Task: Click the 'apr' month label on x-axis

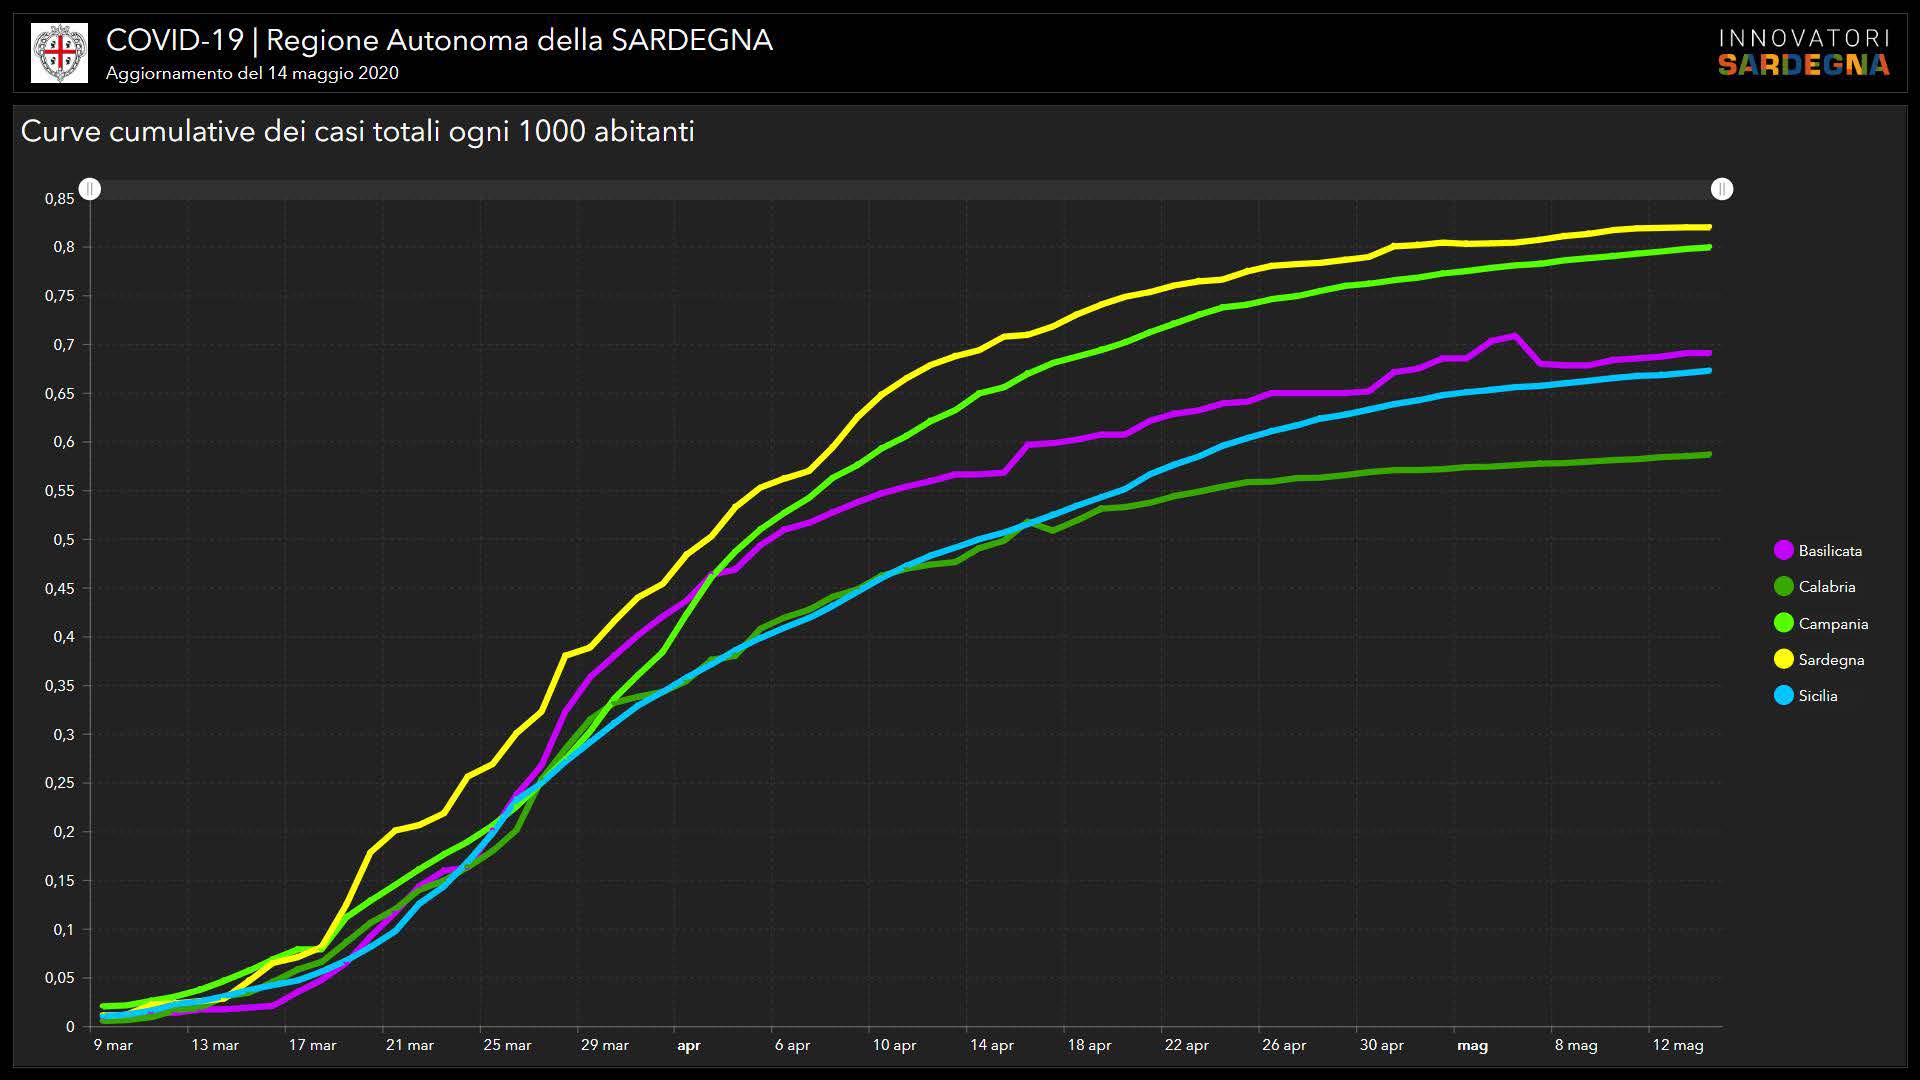Action: pos(688,1046)
